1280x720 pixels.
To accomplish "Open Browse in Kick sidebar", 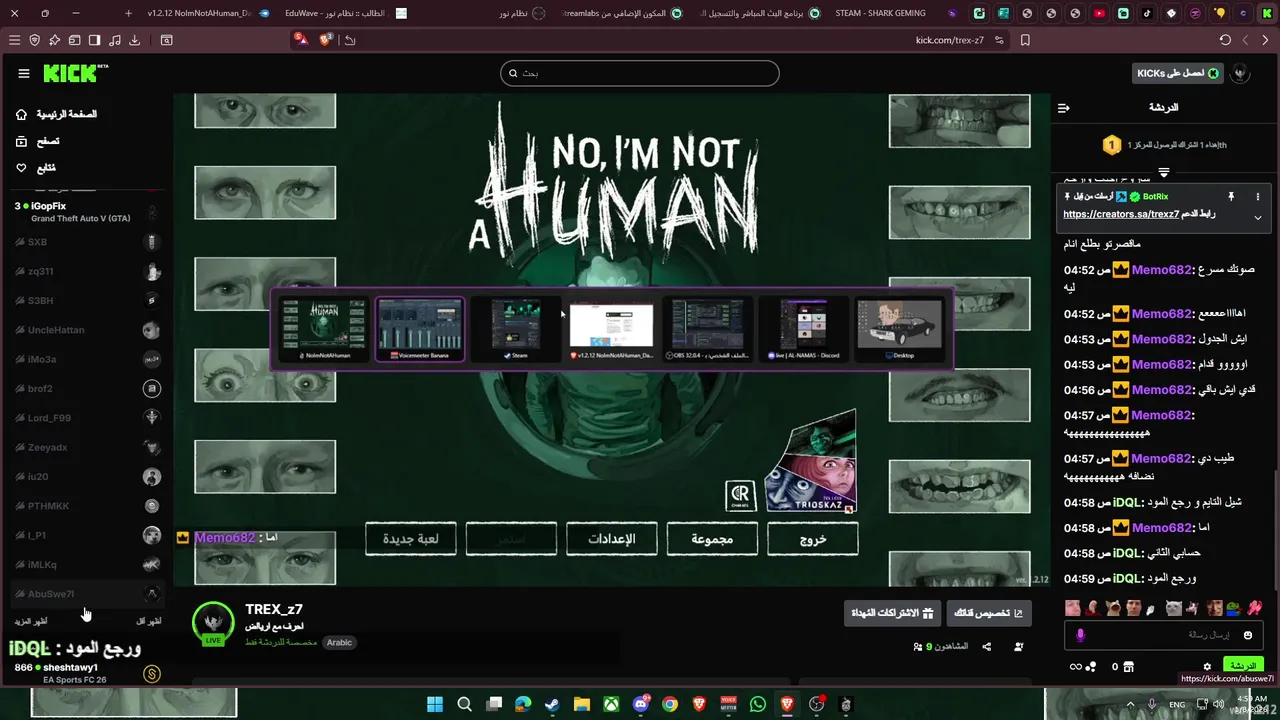I will pyautogui.click(x=36, y=141).
